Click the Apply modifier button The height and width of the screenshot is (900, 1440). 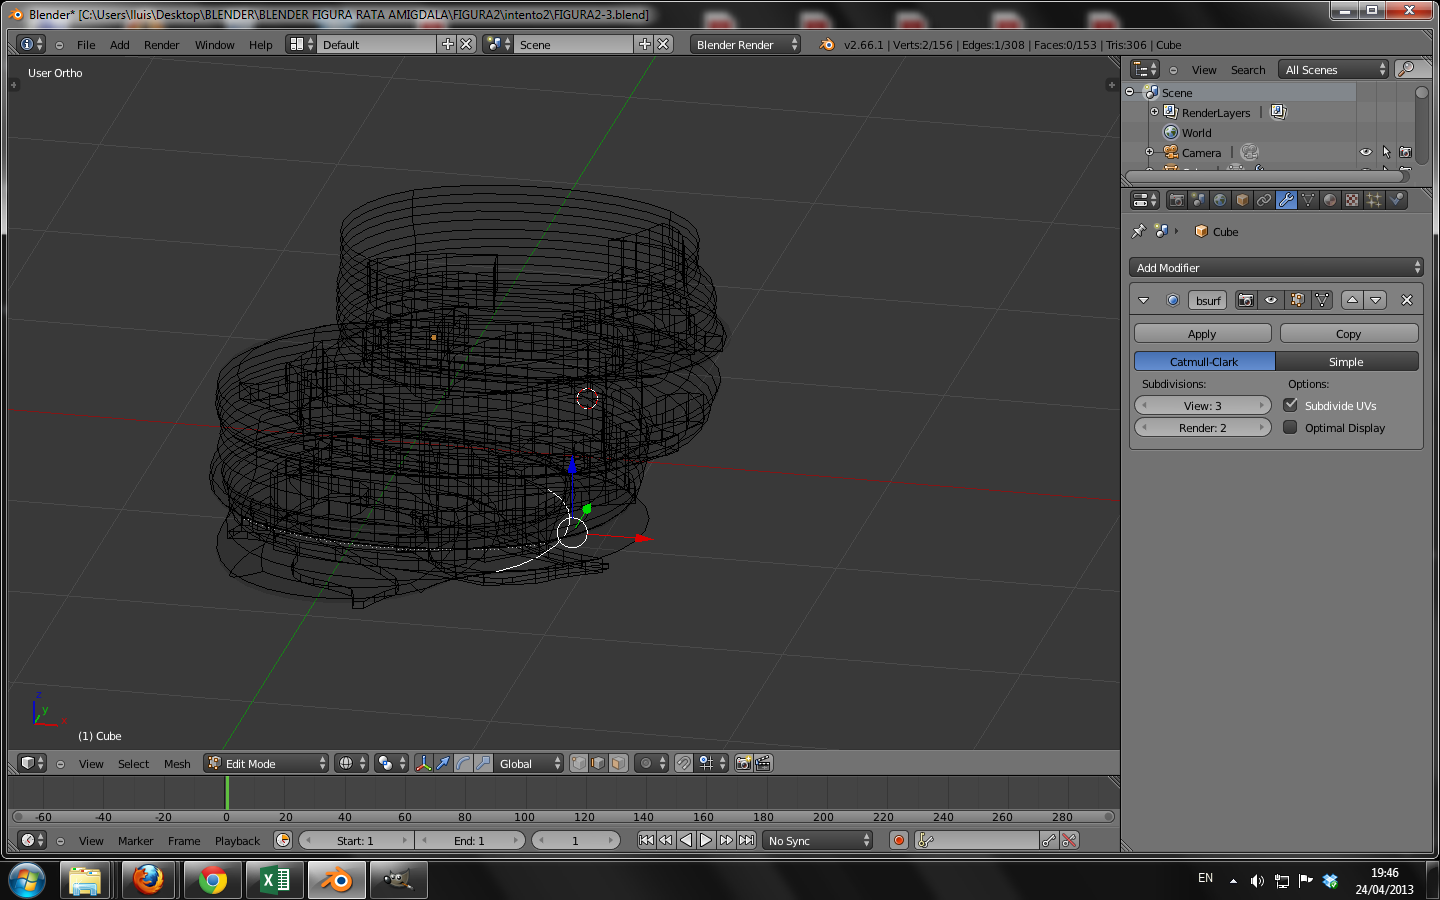[1202, 334]
